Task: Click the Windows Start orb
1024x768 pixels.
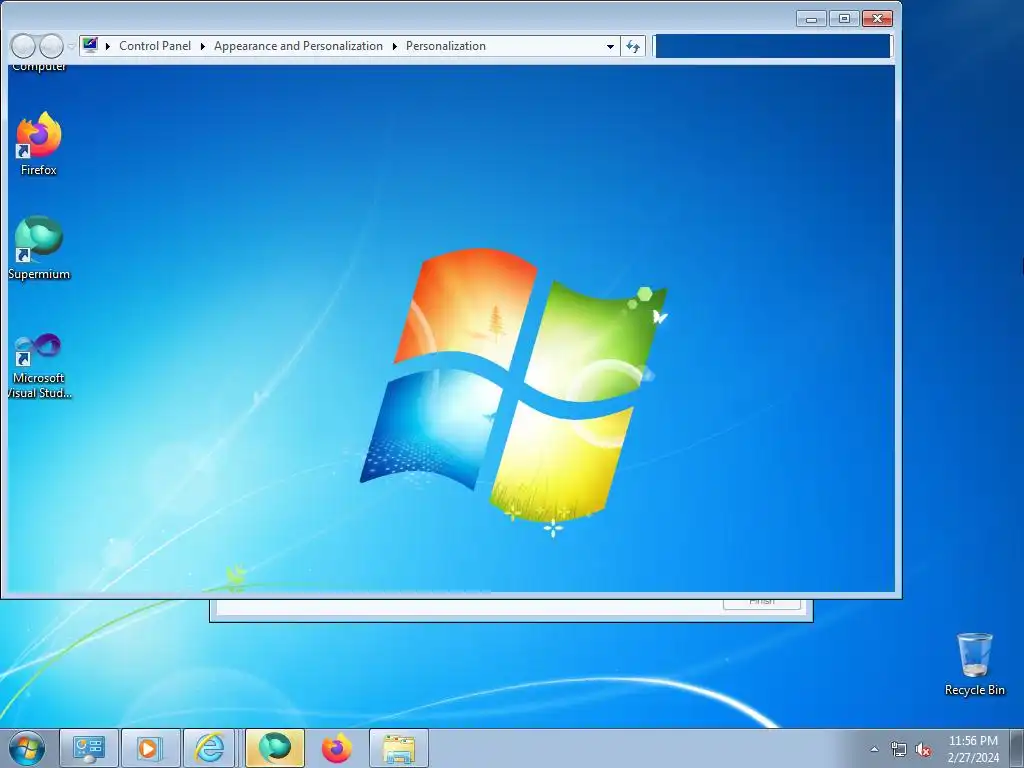Action: (x=27, y=748)
